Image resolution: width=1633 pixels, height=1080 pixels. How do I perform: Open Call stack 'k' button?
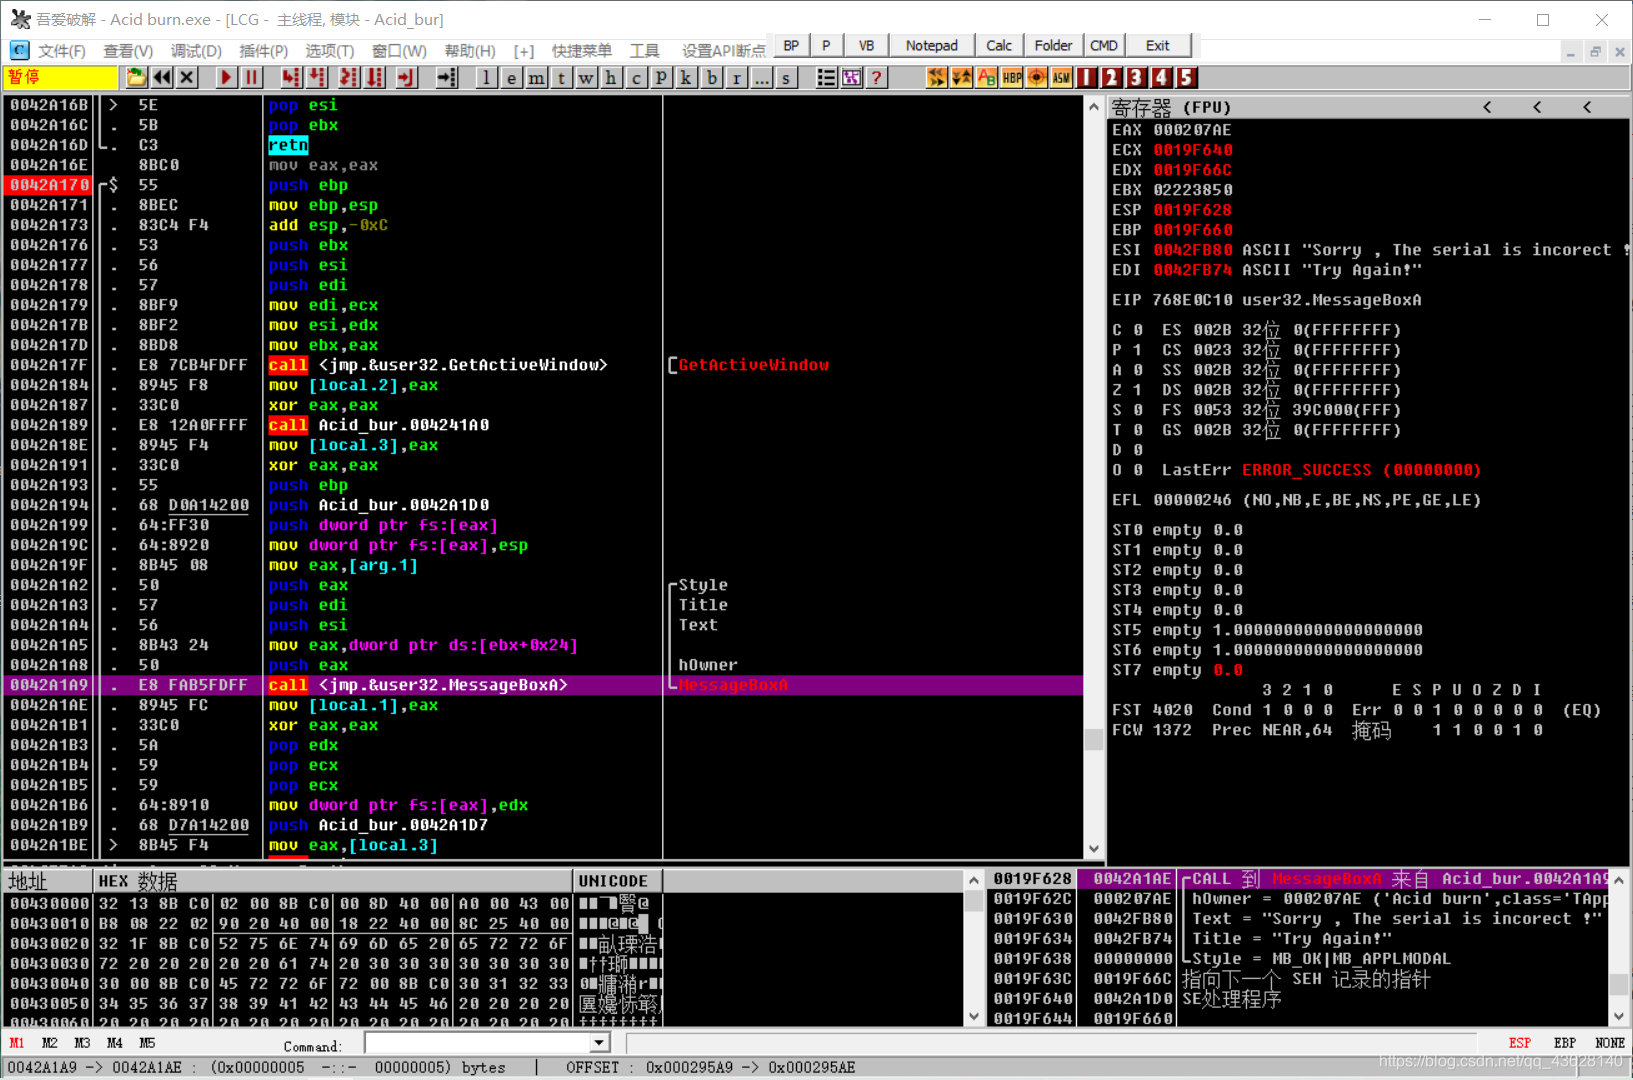[x=686, y=77]
